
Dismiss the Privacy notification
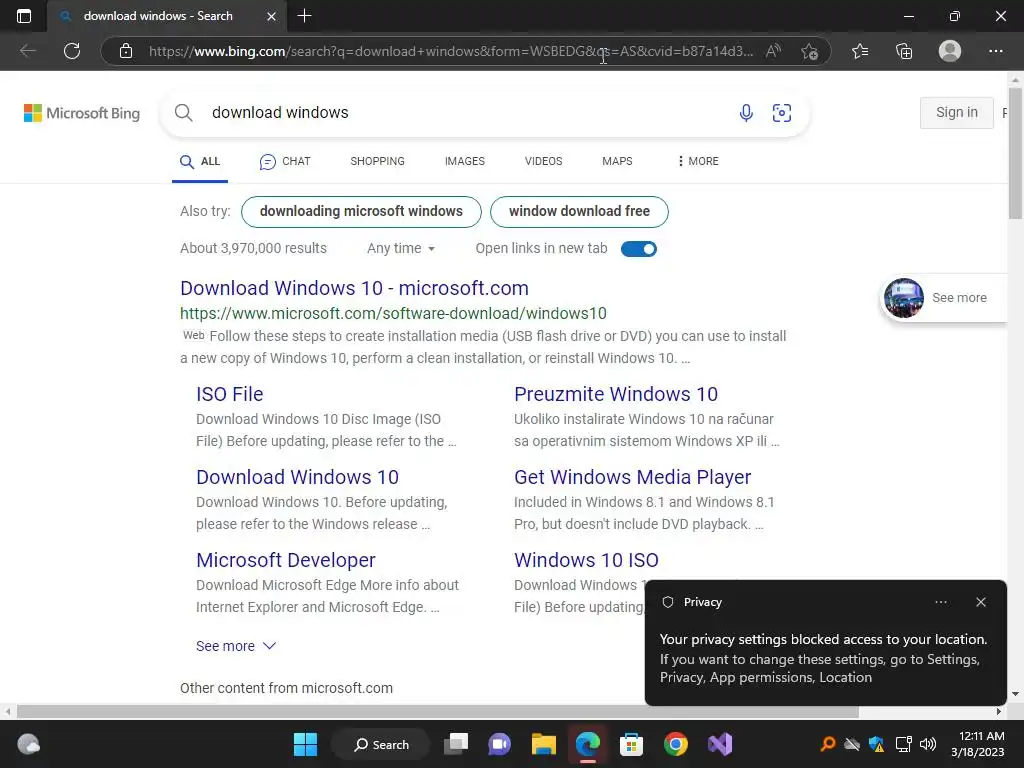[981, 602]
